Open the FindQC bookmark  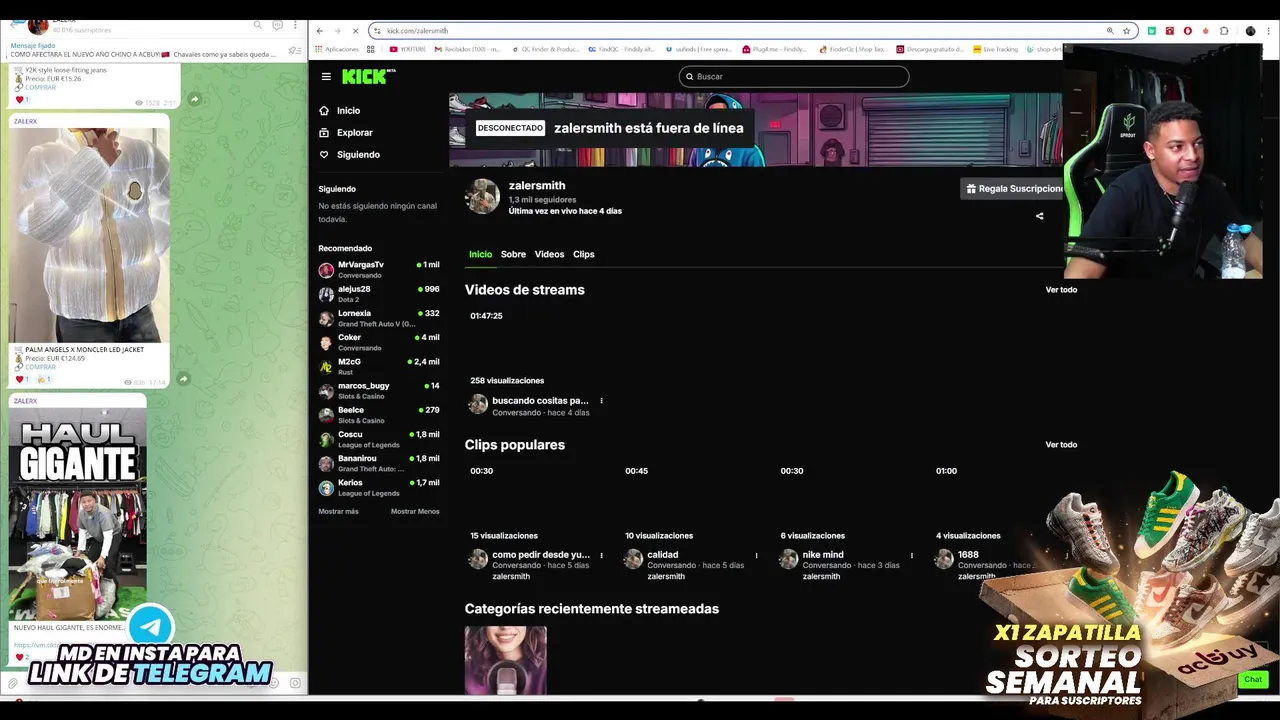[x=623, y=49]
